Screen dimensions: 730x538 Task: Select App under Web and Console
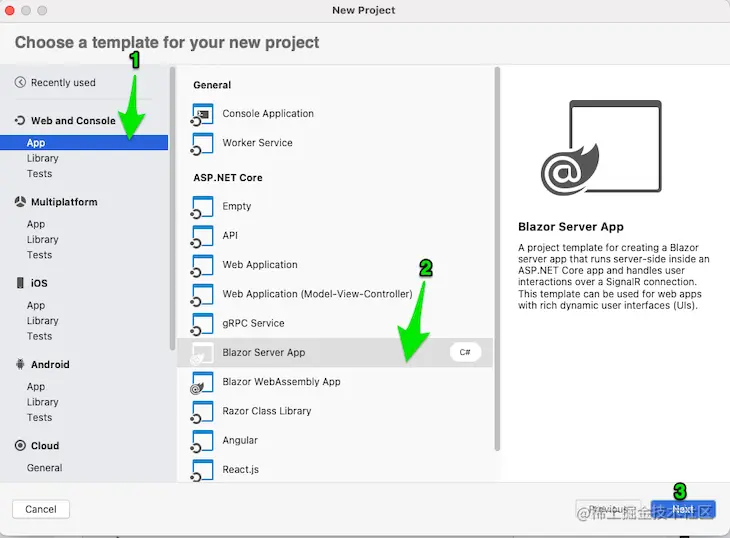84,142
